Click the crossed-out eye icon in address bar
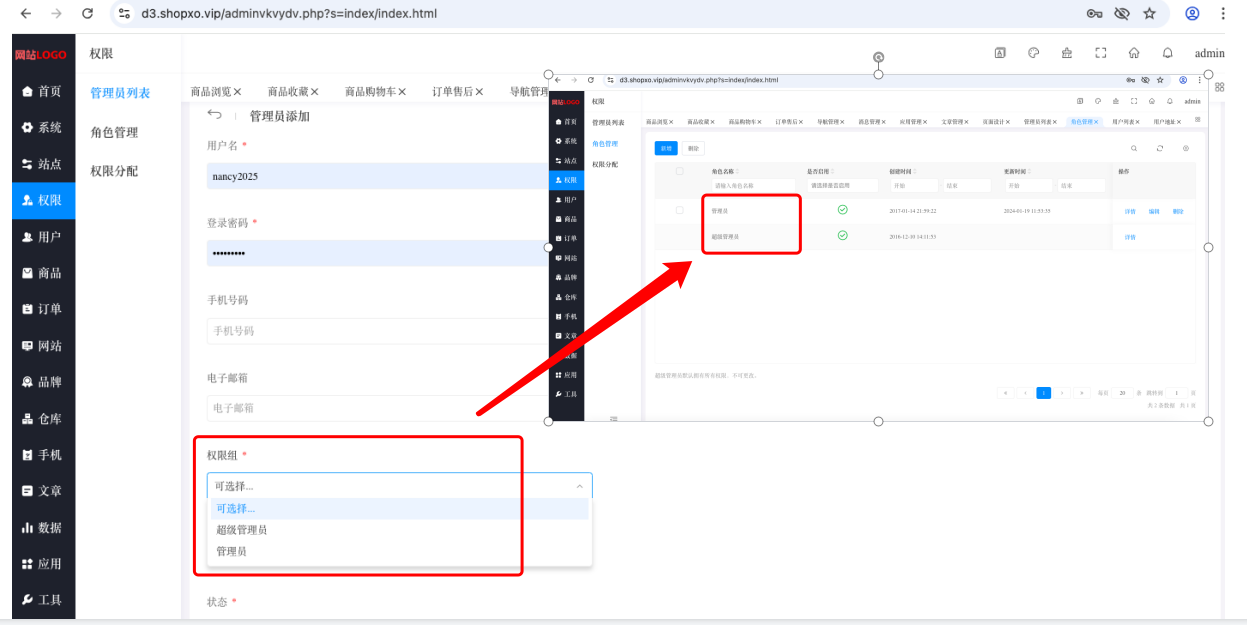 (x=1122, y=14)
